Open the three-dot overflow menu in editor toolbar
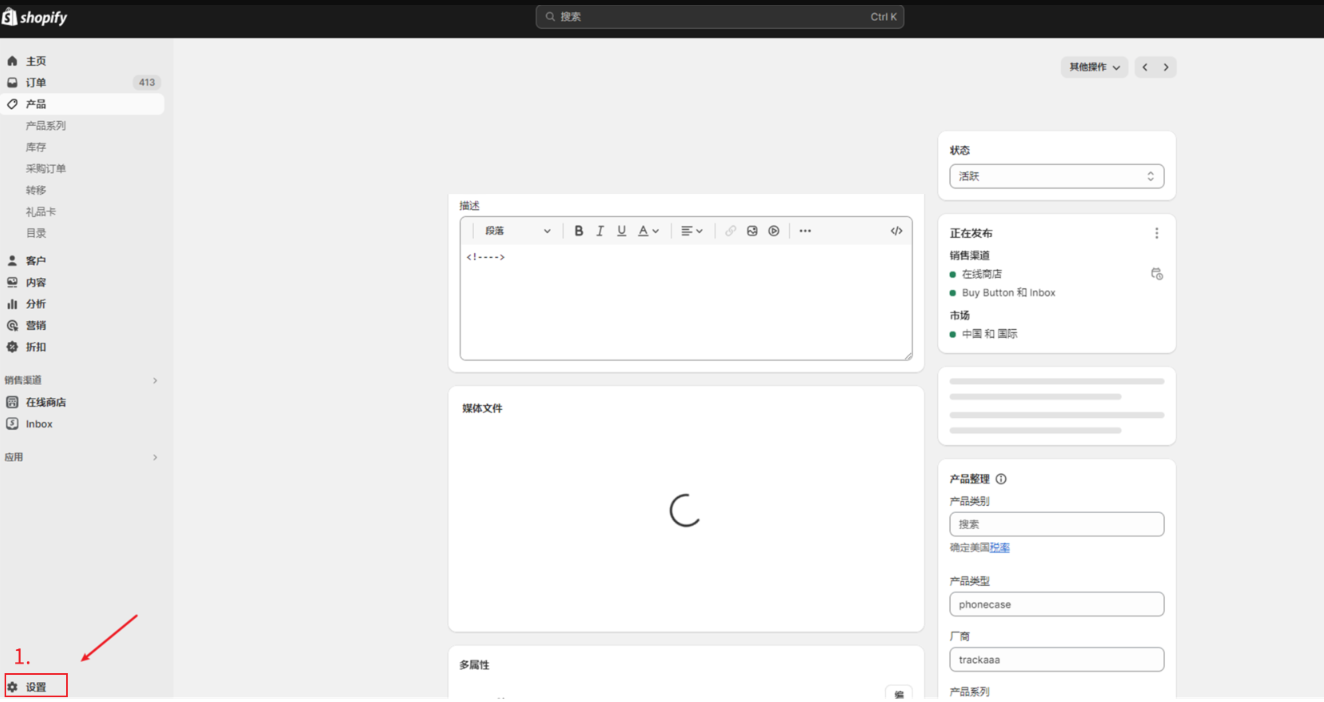Viewport: 1324px width, 702px height. pos(805,231)
